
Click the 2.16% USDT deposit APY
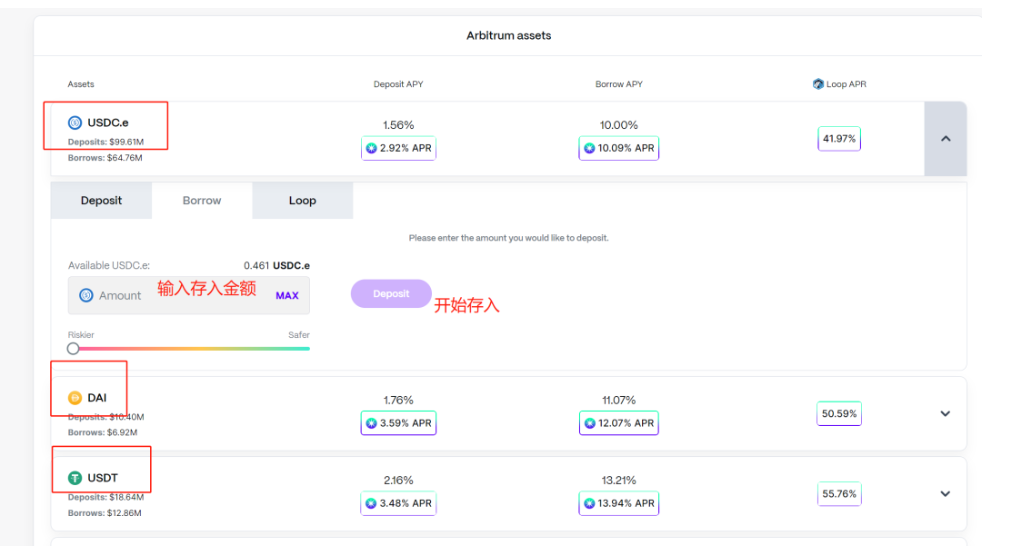398,480
